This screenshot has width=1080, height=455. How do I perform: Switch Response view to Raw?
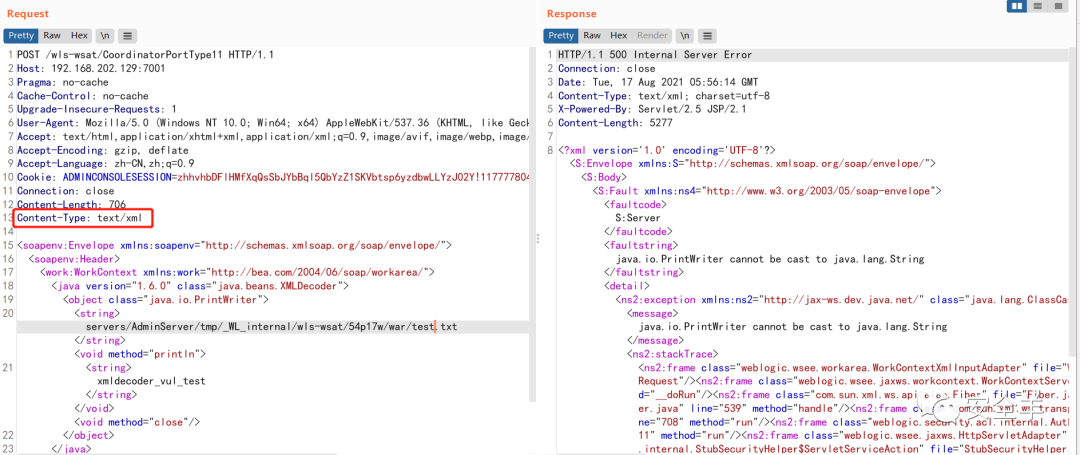pyautogui.click(x=592, y=36)
